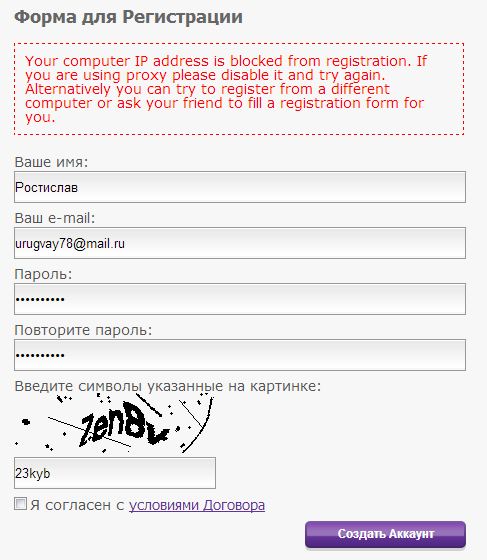487x560 pixels.
Task: Click the large black dot on captcha's left
Action: tap(26, 422)
